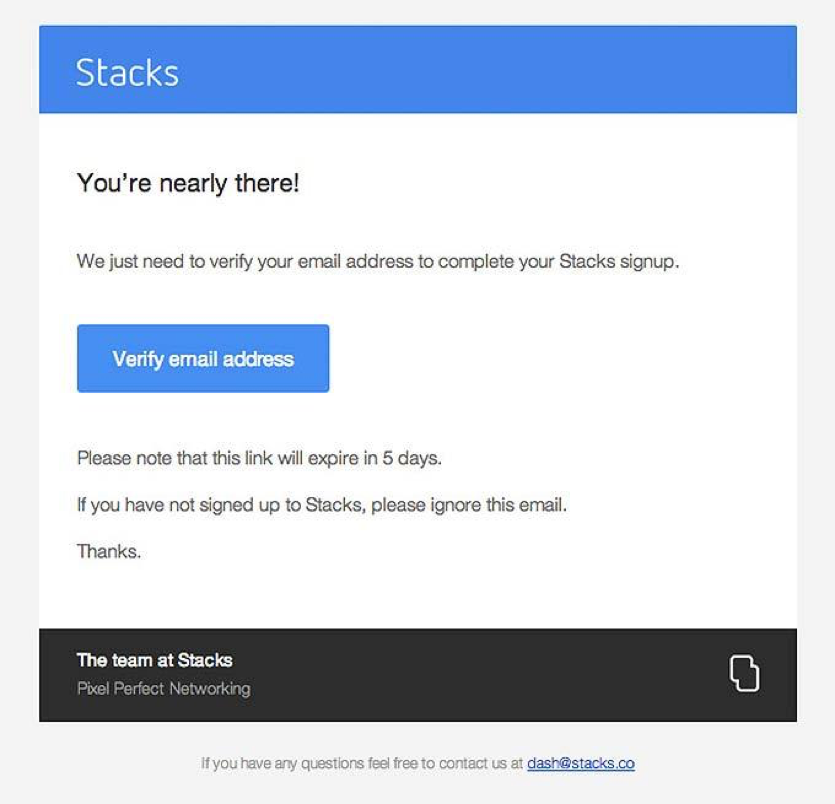Select the "You're nearly there!" heading
This screenshot has width=835, height=804.
[188, 184]
